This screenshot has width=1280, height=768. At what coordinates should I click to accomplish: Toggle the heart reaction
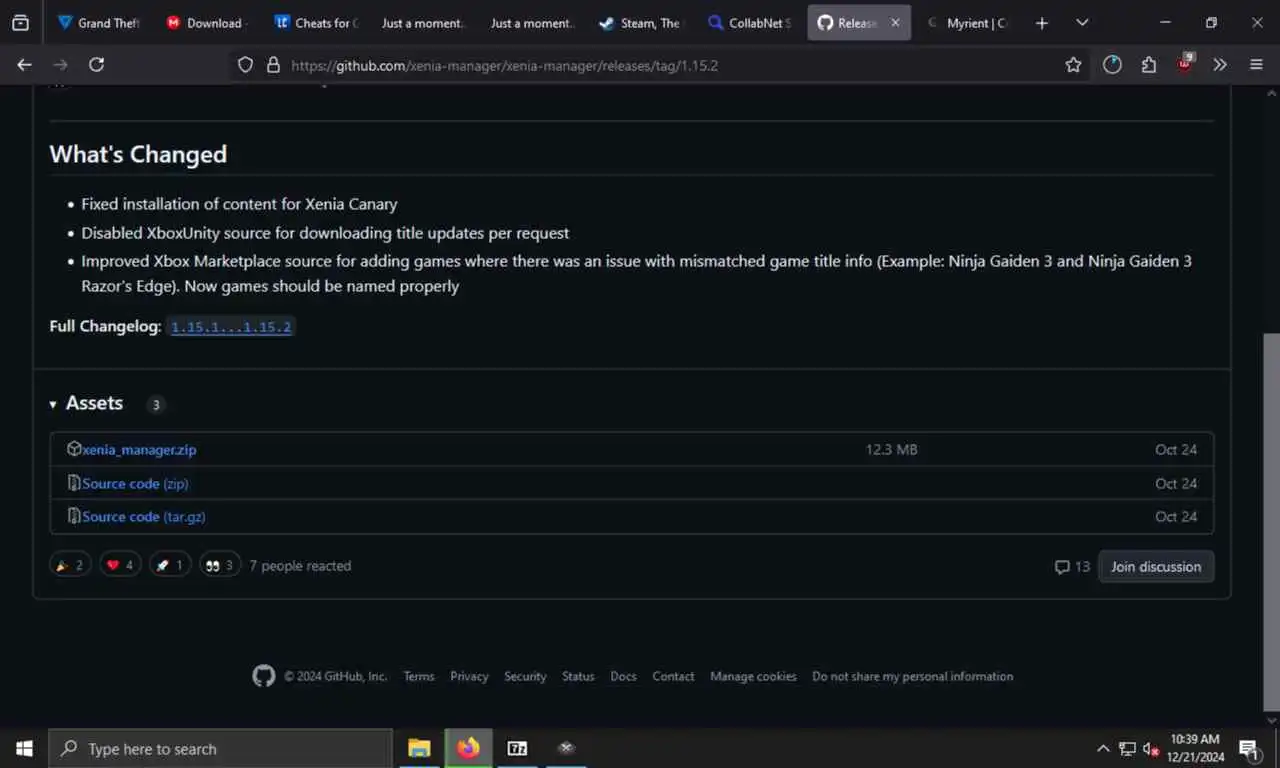coord(120,565)
